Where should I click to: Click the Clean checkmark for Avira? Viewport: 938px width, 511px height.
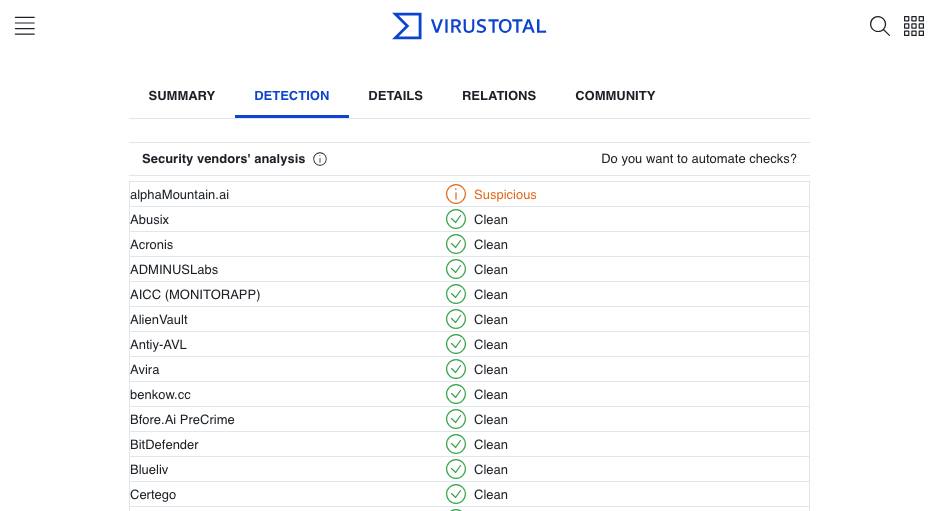pos(456,370)
